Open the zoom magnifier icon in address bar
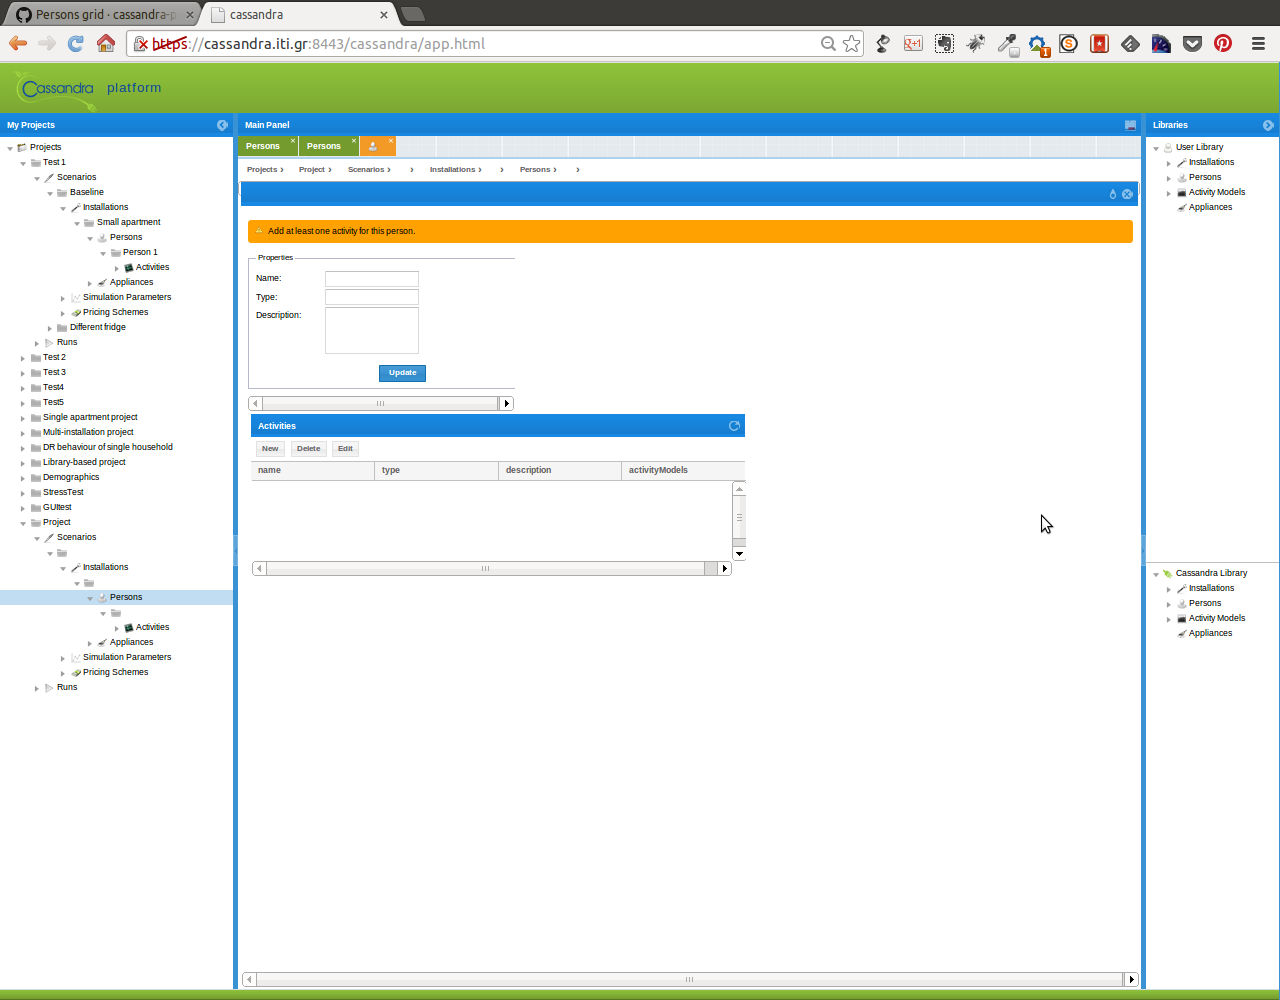 click(x=828, y=43)
